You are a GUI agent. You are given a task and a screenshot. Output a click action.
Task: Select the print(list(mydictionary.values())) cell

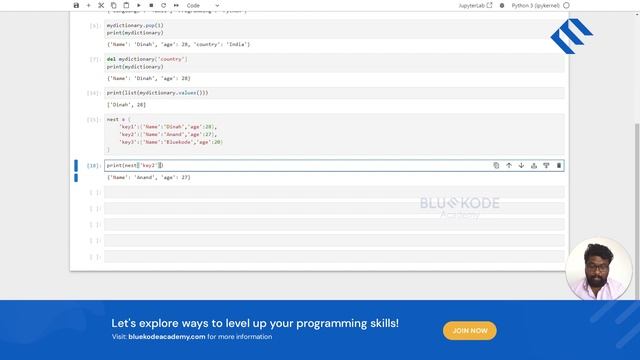pos(334,93)
